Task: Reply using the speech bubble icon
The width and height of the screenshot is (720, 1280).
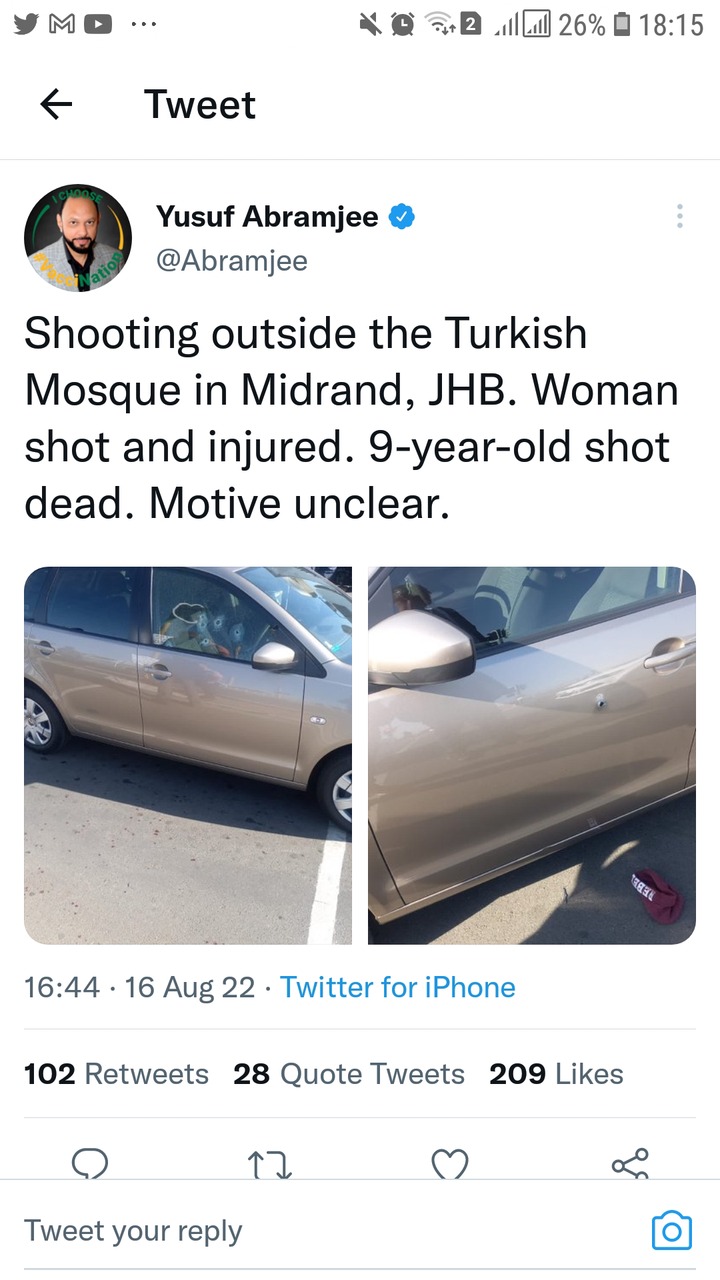Action: tap(91, 1163)
